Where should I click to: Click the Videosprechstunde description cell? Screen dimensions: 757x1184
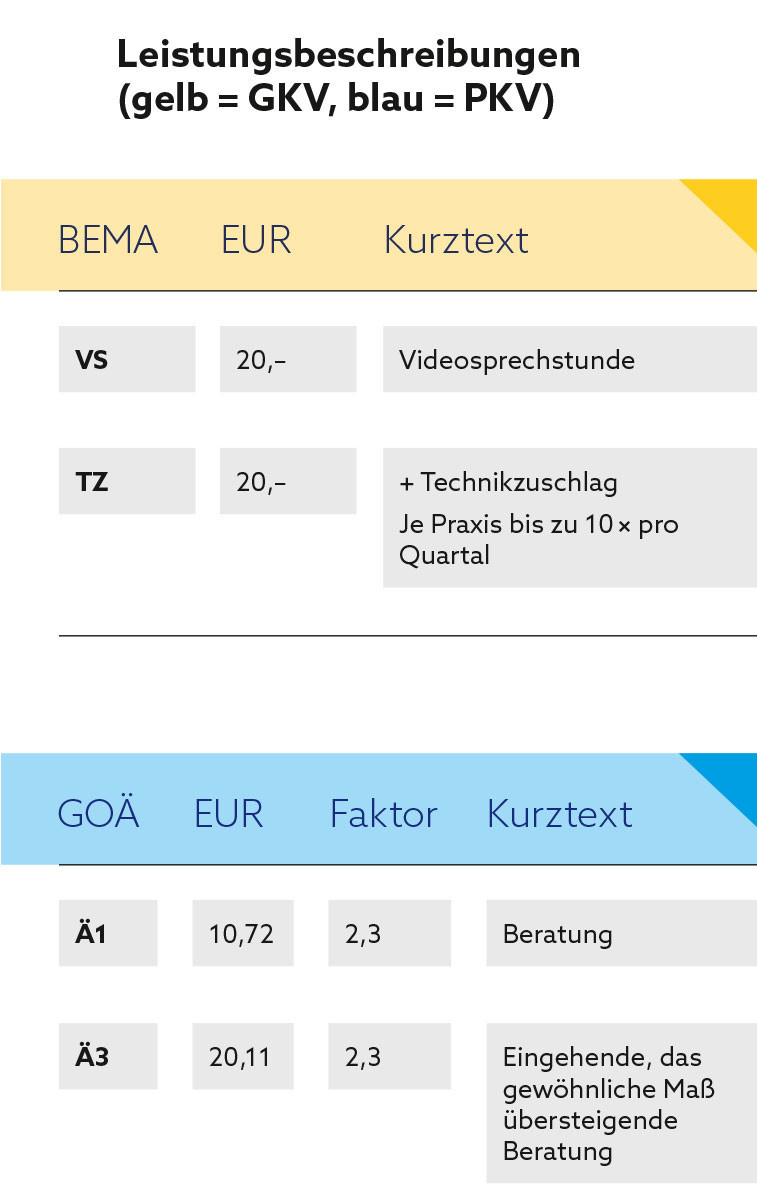(x=570, y=359)
